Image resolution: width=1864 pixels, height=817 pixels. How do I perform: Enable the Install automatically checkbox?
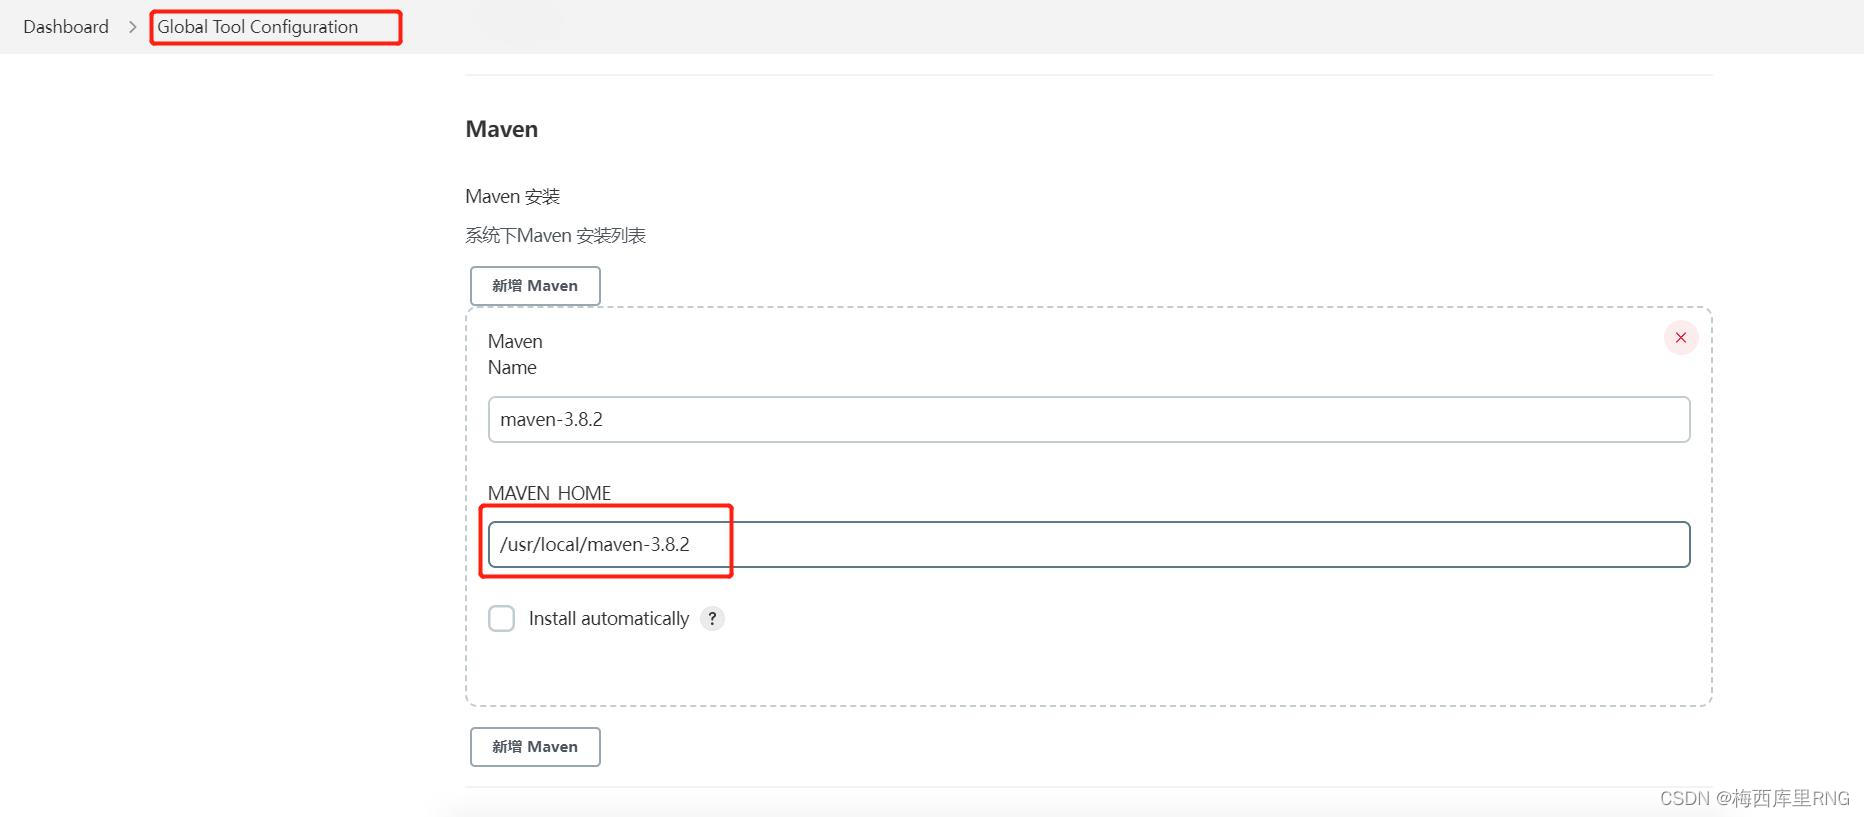point(502,619)
